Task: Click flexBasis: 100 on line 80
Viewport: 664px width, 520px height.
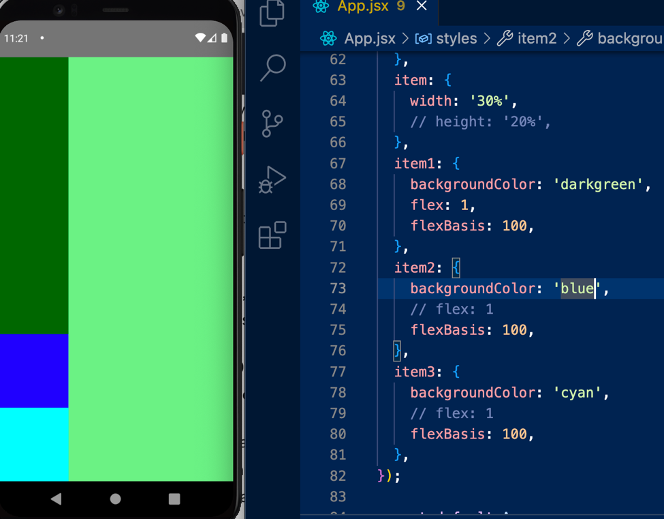Action: tap(472, 434)
